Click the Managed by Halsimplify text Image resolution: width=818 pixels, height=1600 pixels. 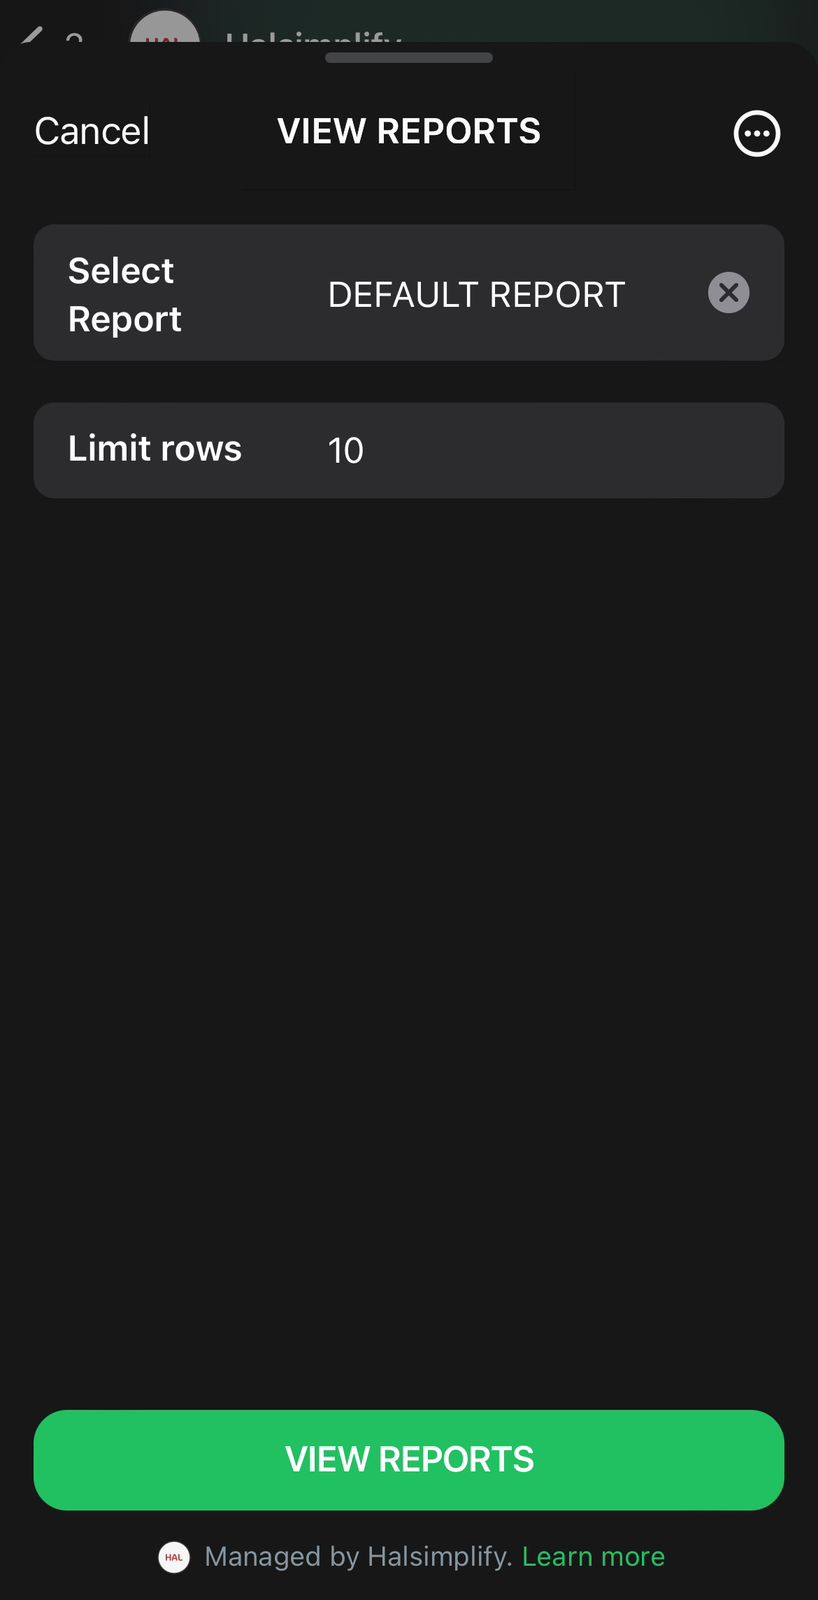click(x=358, y=1557)
